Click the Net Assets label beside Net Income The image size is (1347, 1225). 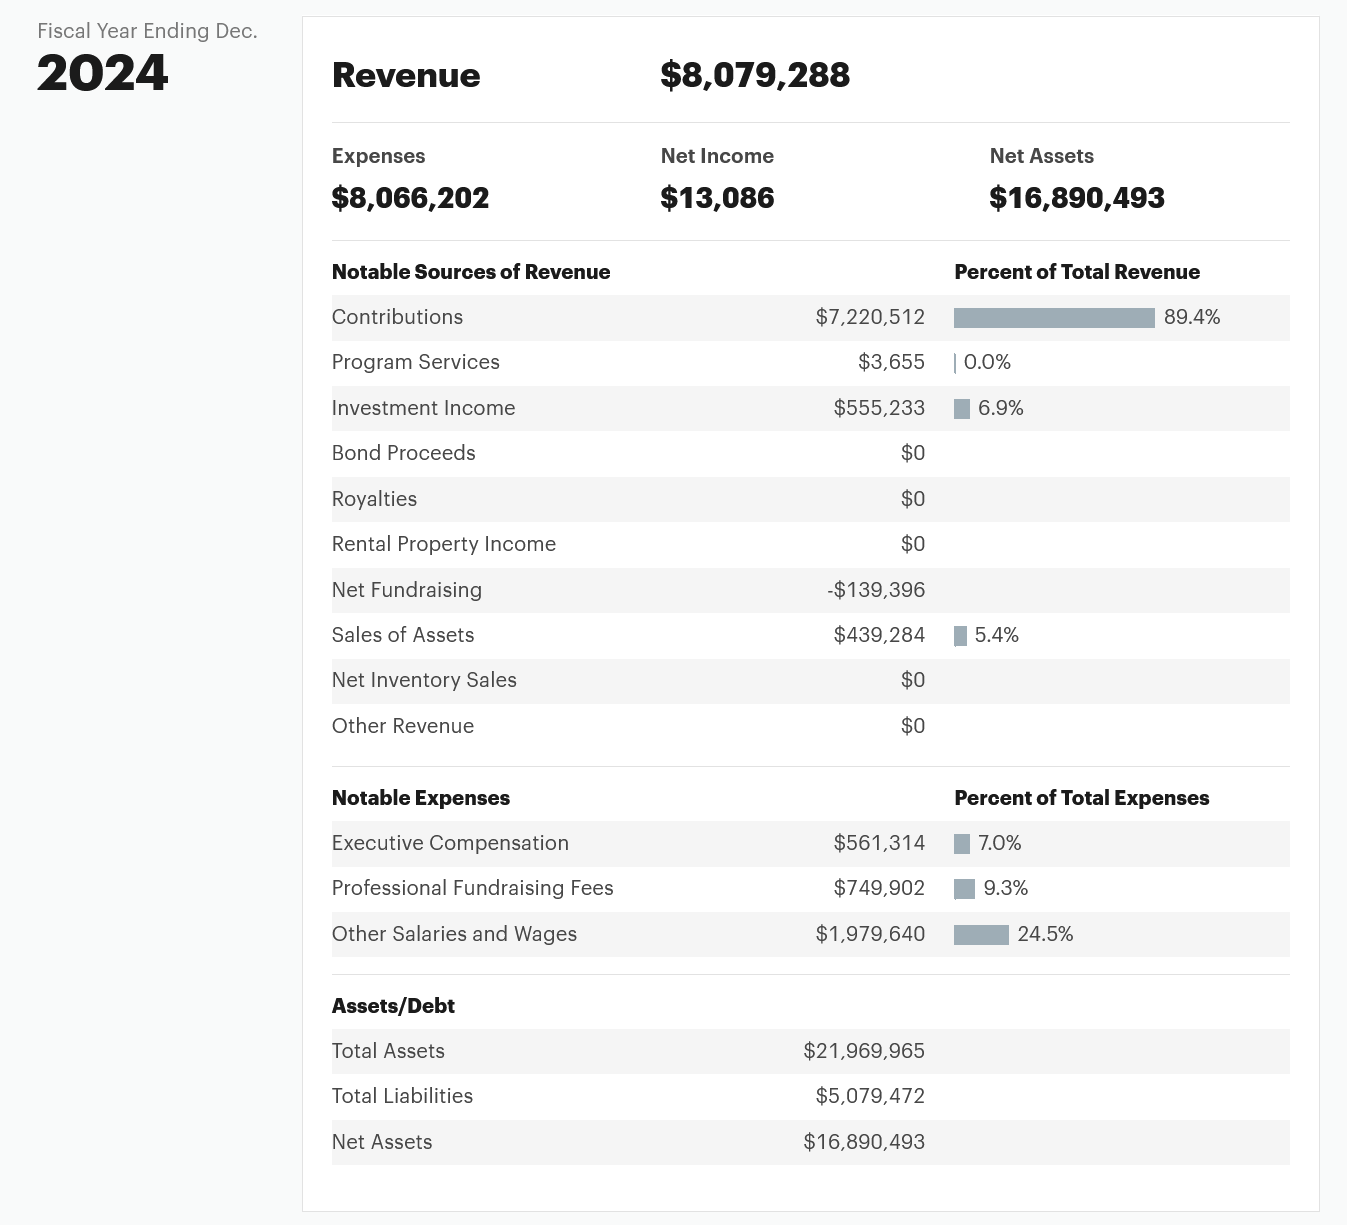[1041, 156]
